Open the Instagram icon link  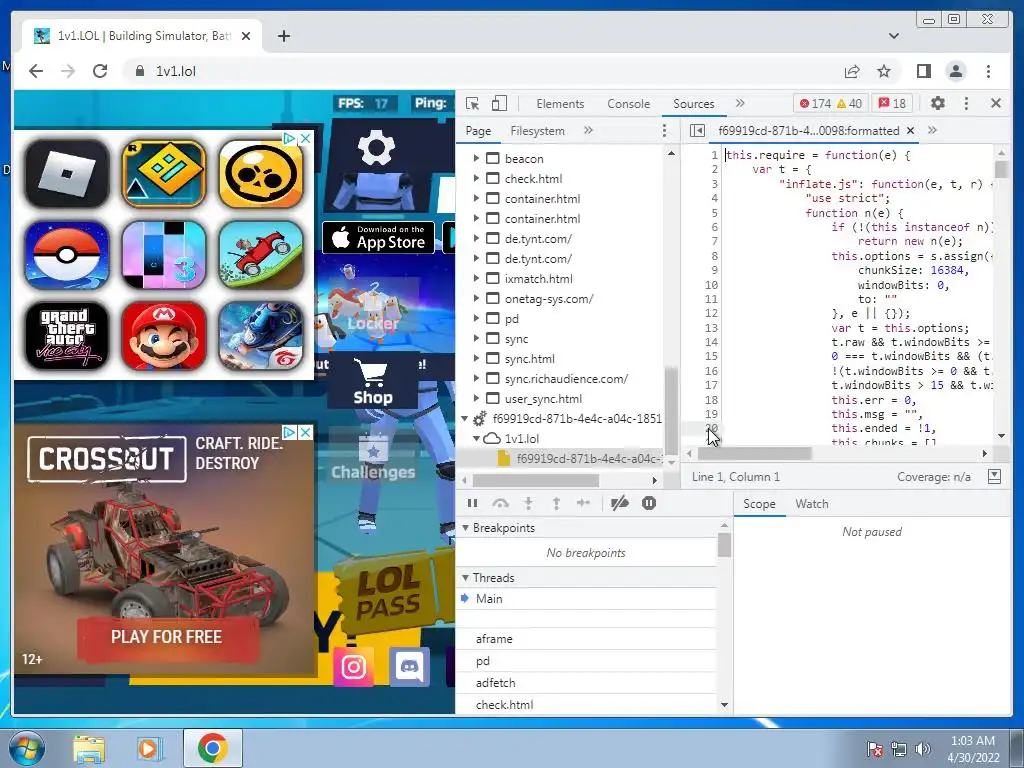coord(353,667)
